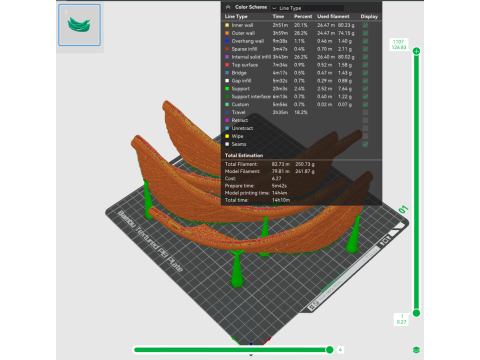Click the Used filament column header
This screenshot has height=360, width=480.
click(333, 16)
